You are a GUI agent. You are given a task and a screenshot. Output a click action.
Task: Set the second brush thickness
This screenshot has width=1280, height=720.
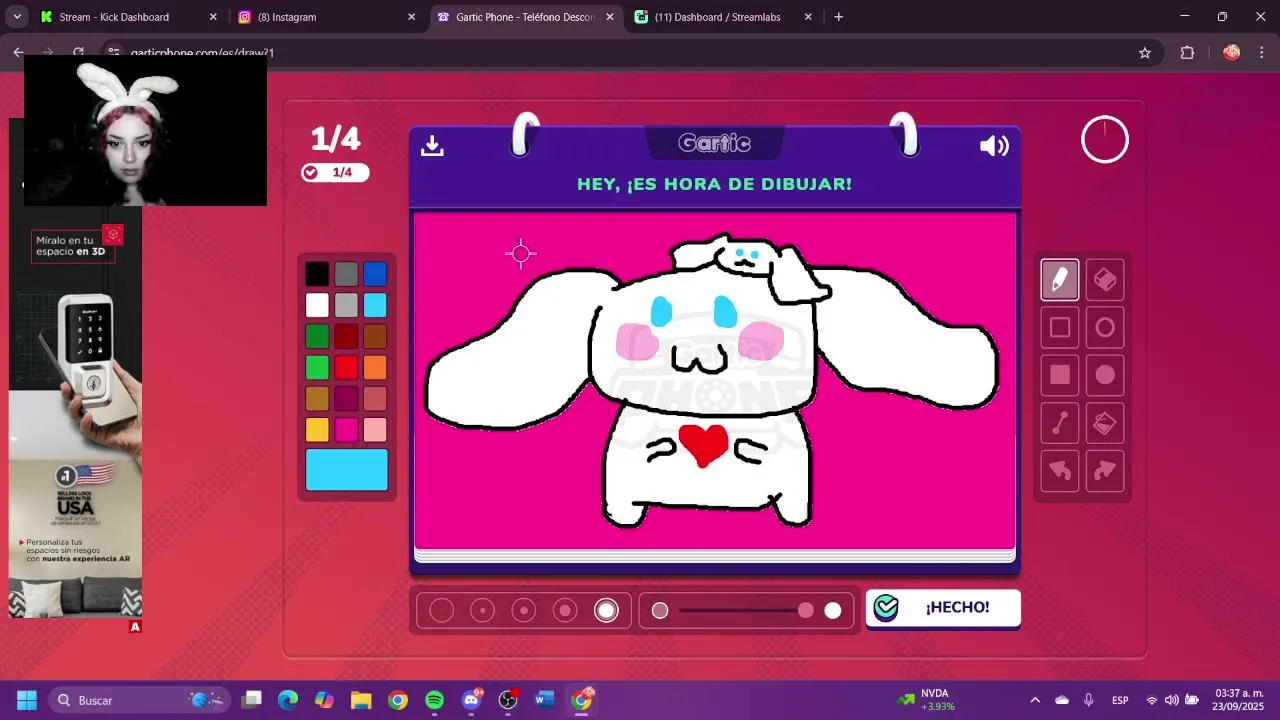(x=482, y=610)
